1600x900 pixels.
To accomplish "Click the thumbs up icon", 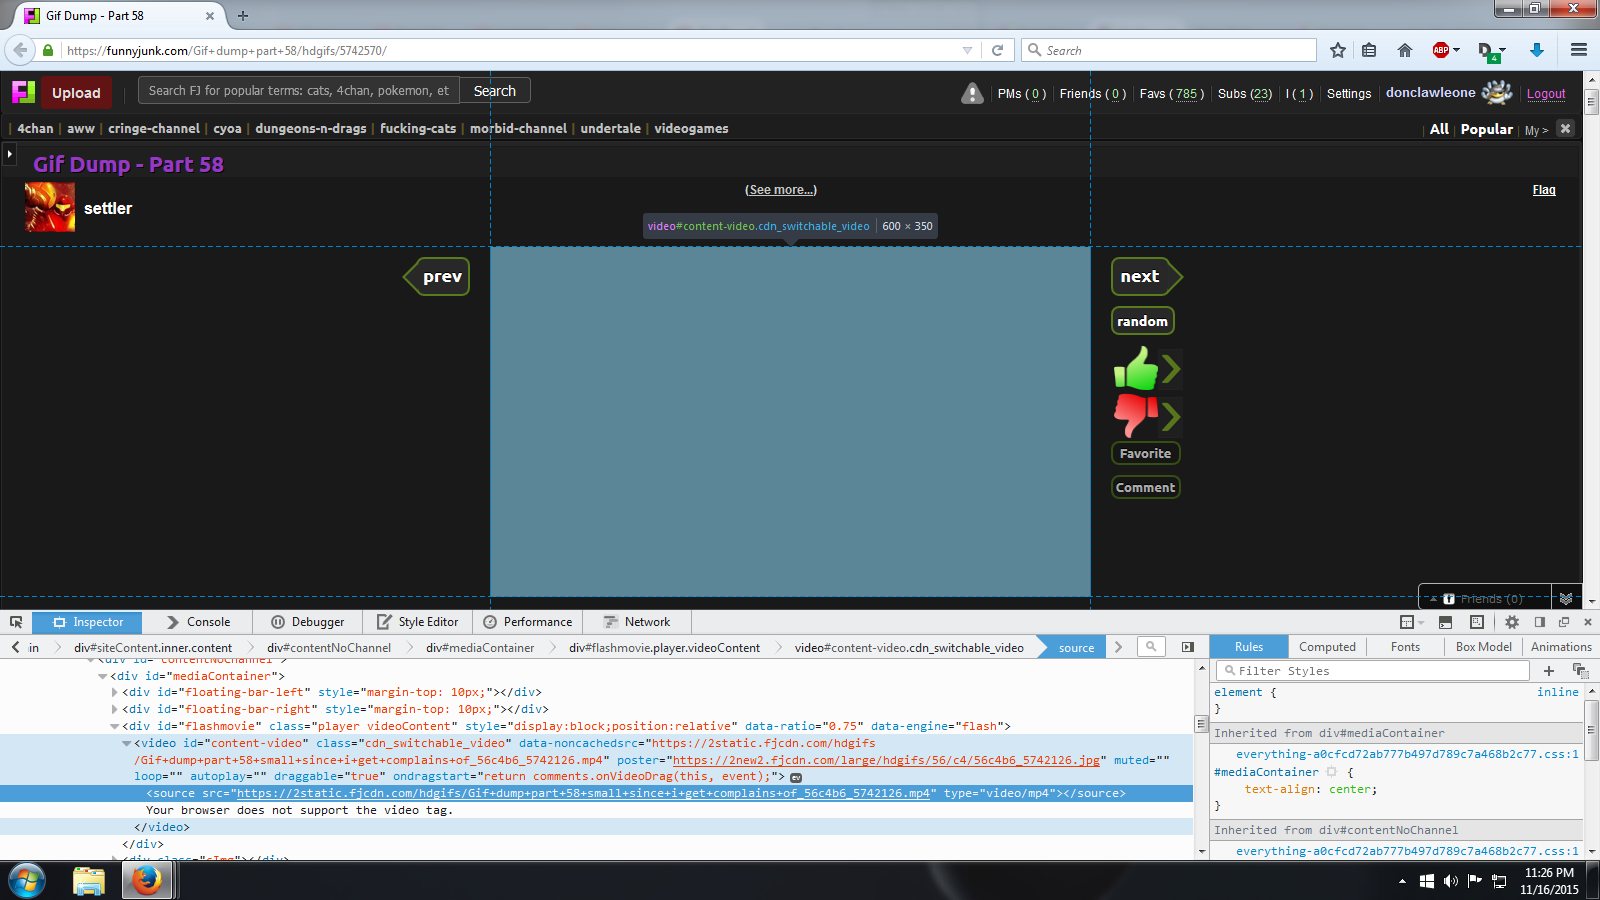I will (x=1136, y=369).
